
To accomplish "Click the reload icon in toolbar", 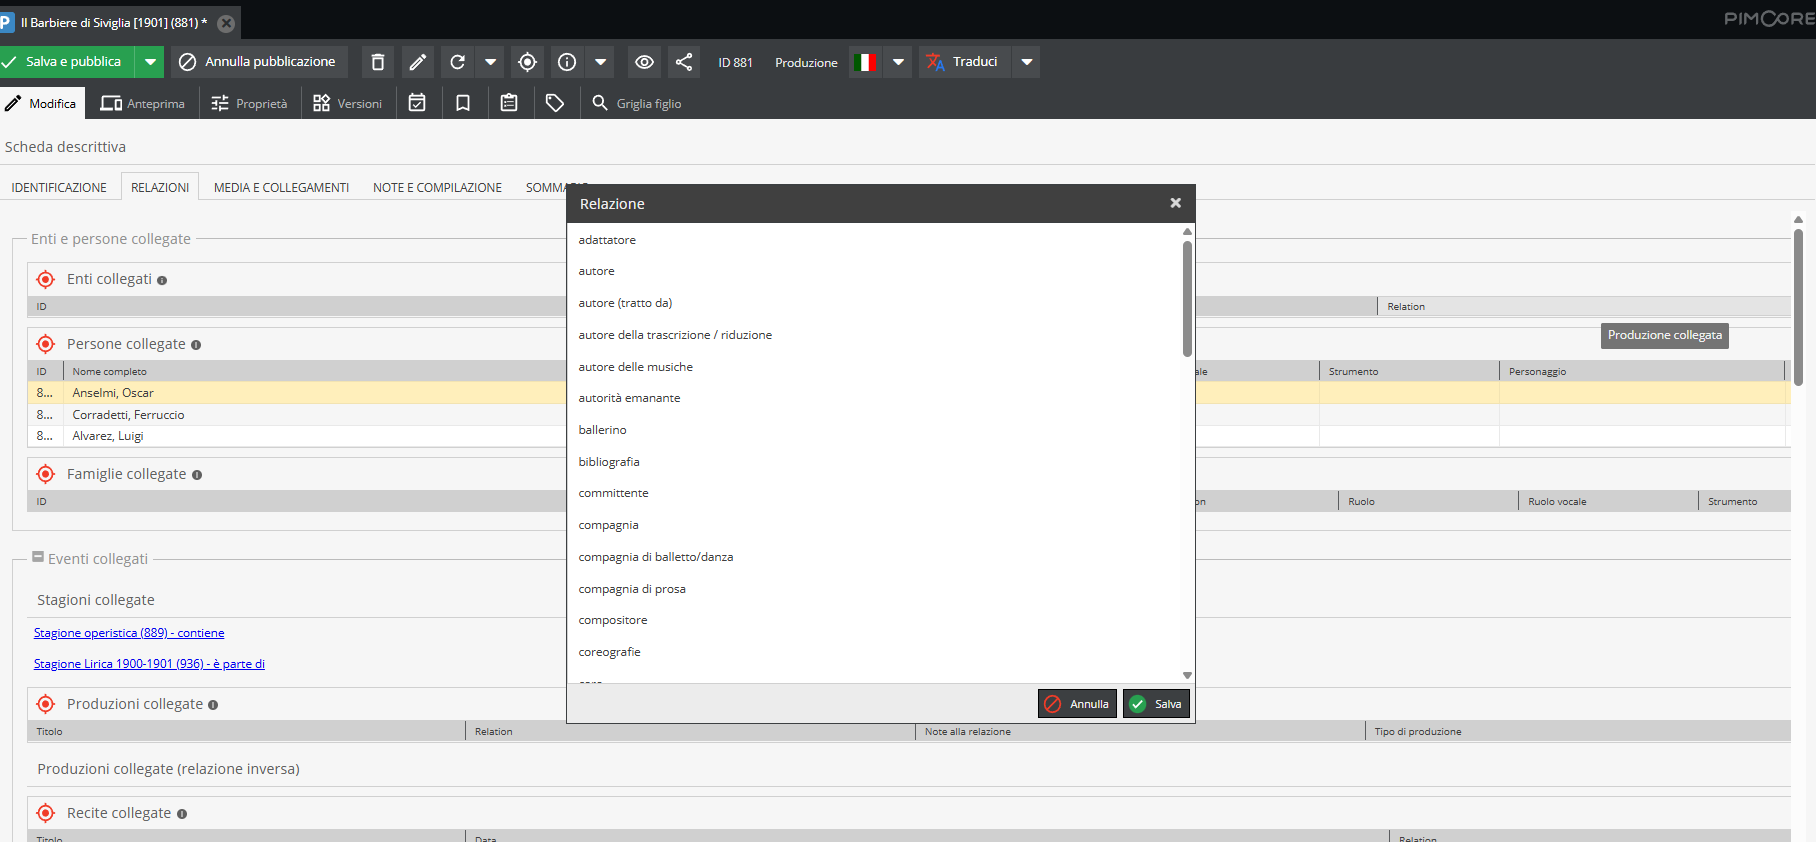I will [x=458, y=62].
